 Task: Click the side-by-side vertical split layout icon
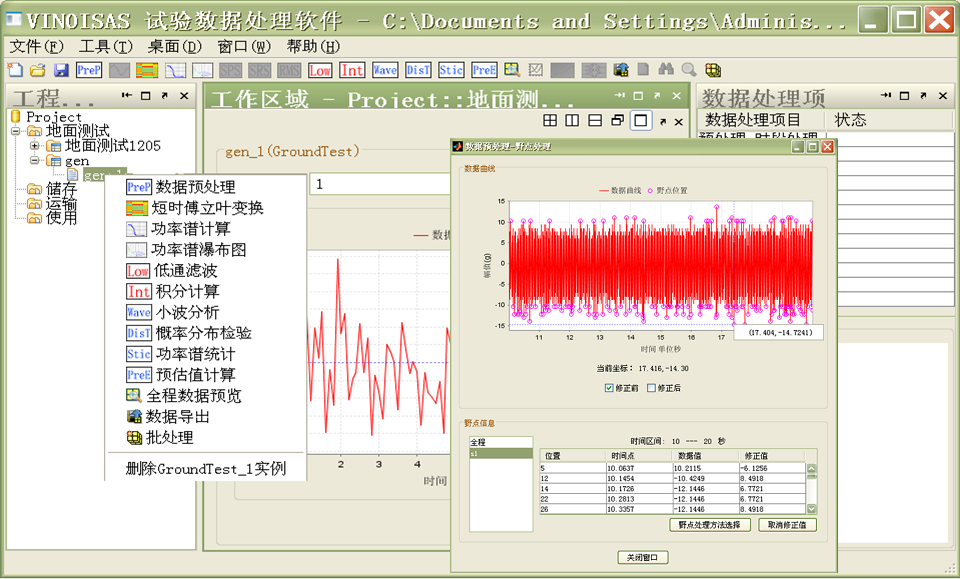point(572,121)
